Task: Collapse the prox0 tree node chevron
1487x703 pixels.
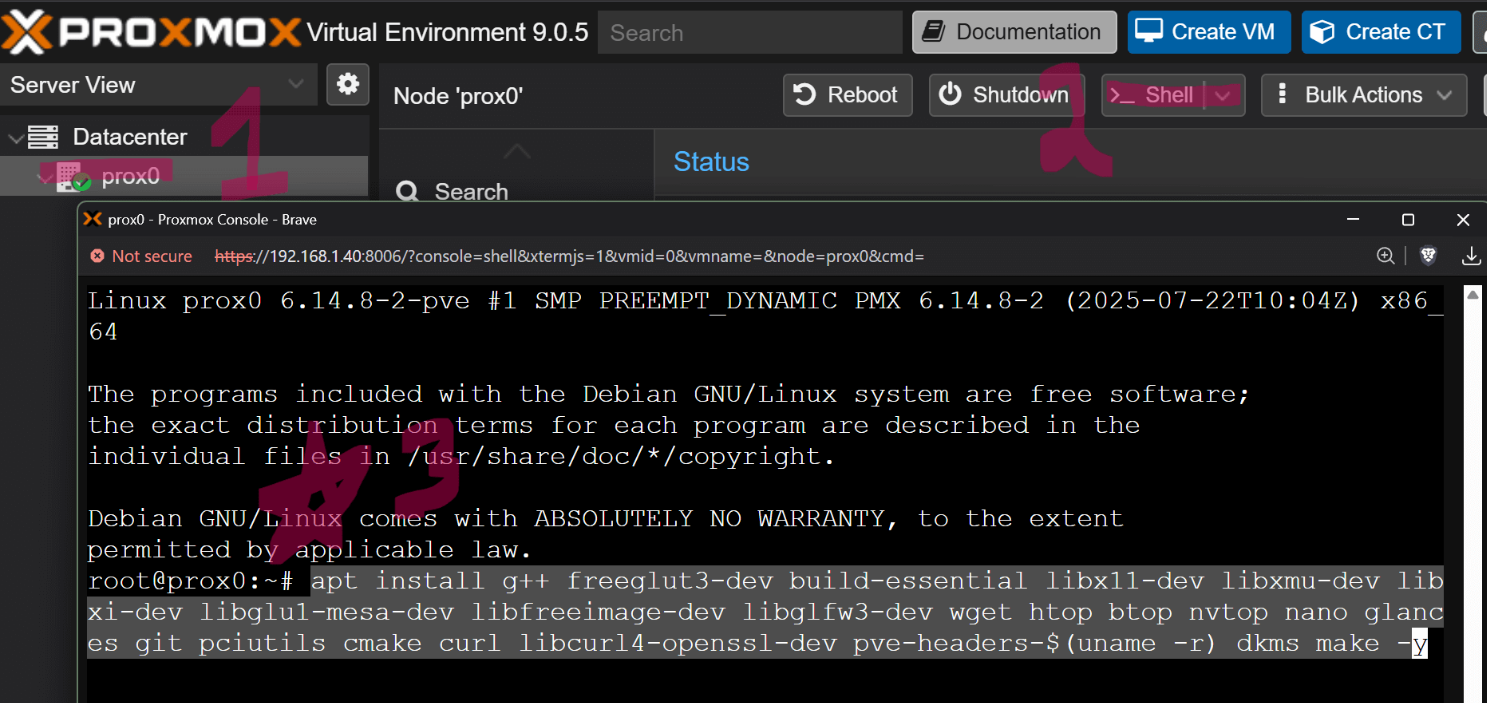Action: coord(43,177)
